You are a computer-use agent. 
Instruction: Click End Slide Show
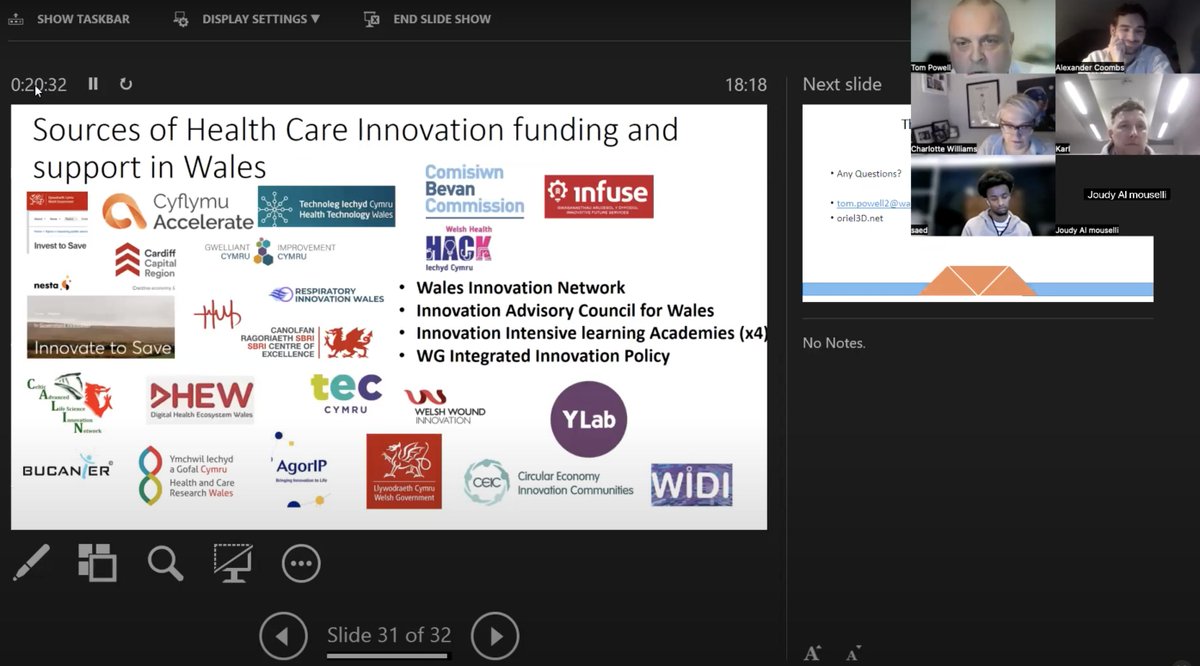point(427,19)
